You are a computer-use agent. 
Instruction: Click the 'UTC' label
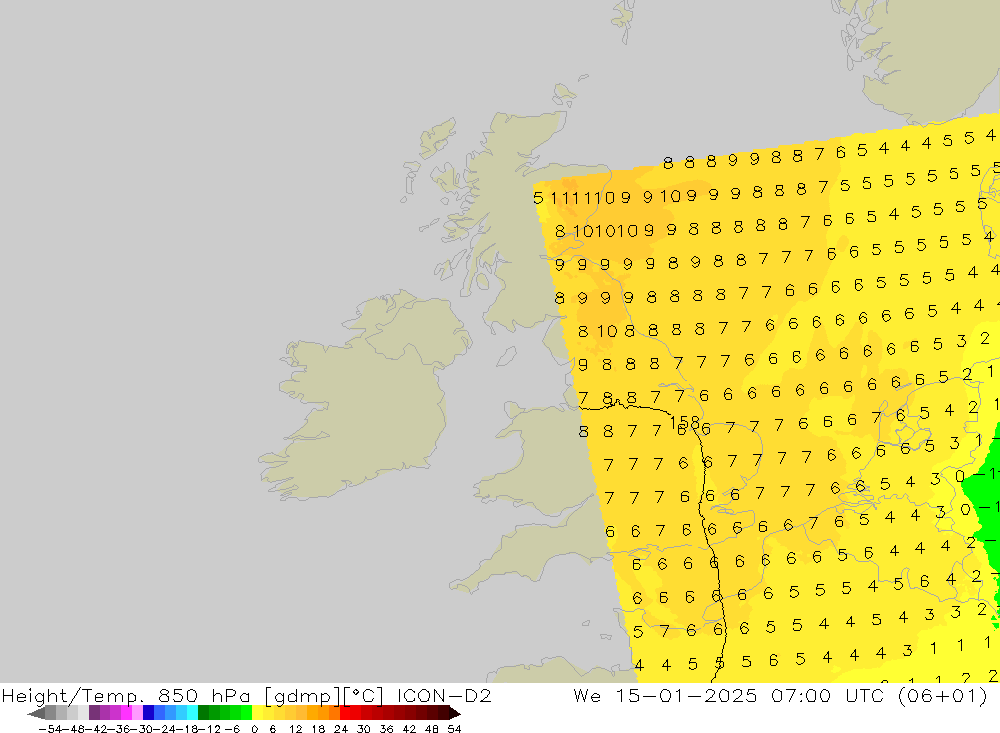tap(865, 695)
